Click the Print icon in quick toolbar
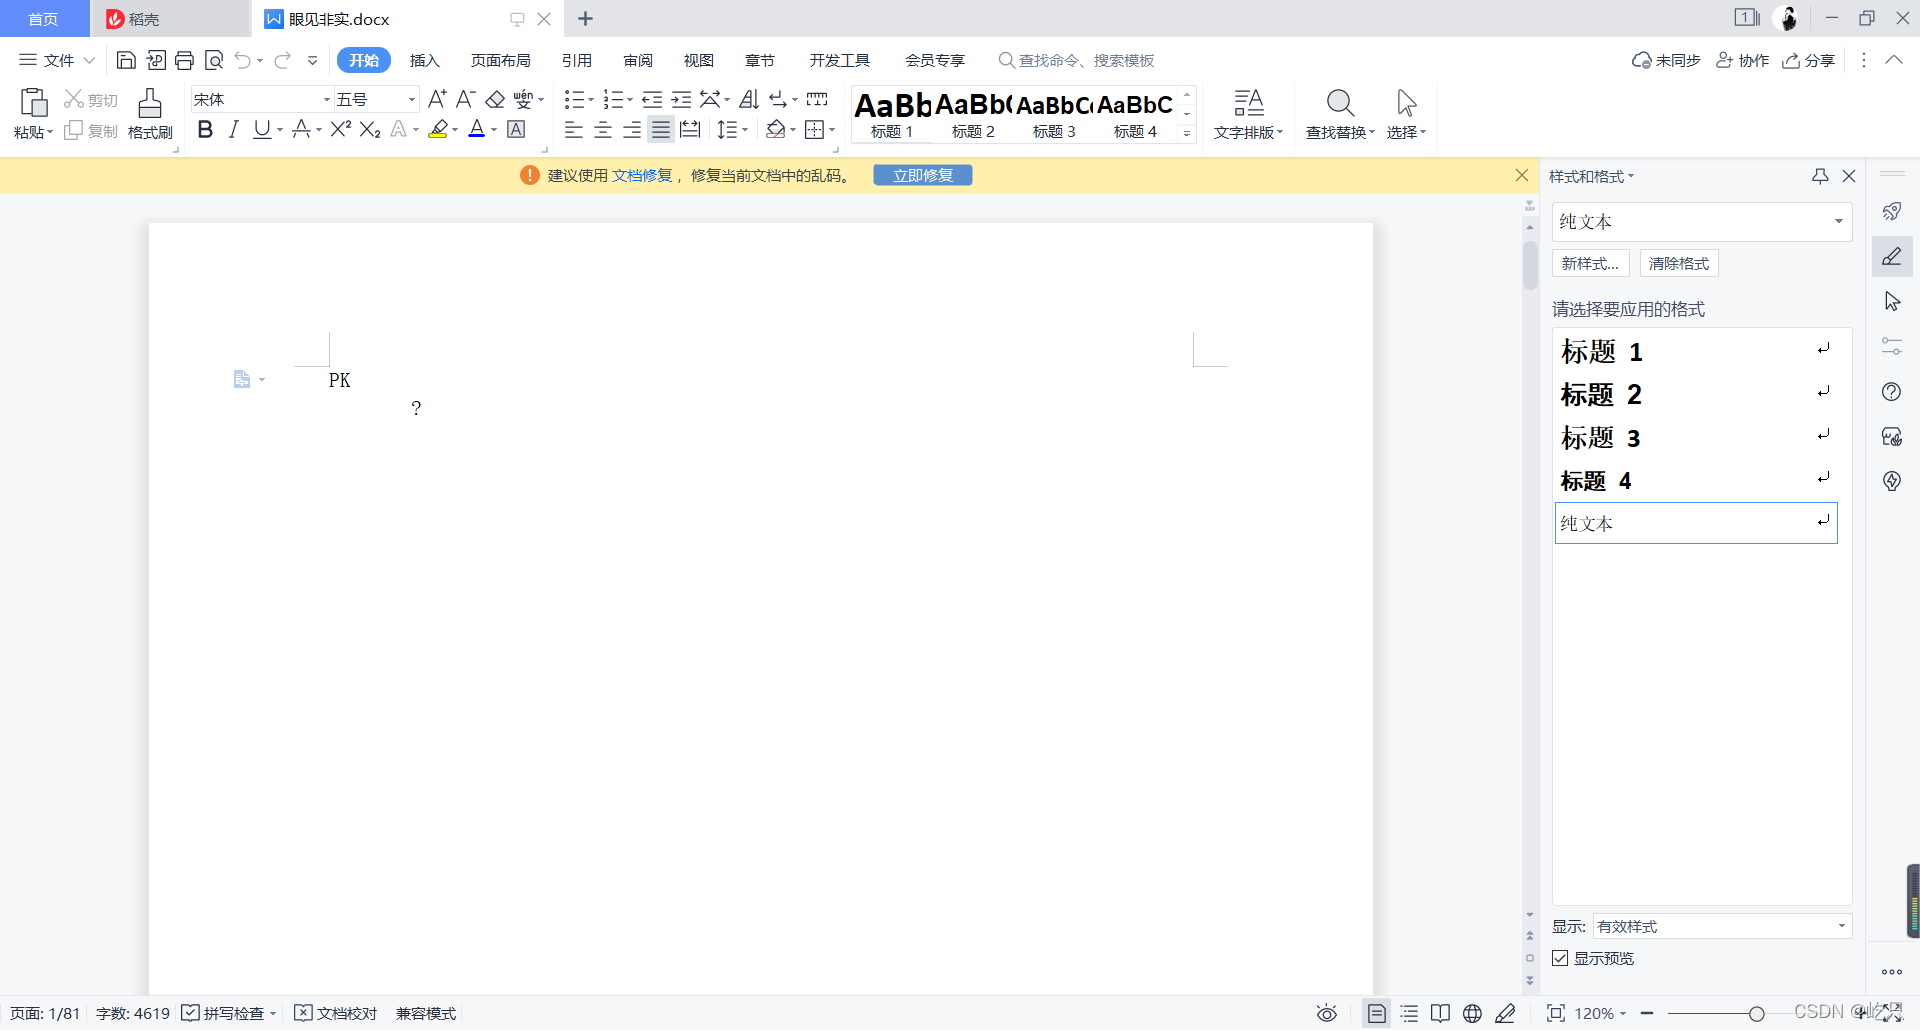Screen dimensions: 1920x1030 pos(184,60)
